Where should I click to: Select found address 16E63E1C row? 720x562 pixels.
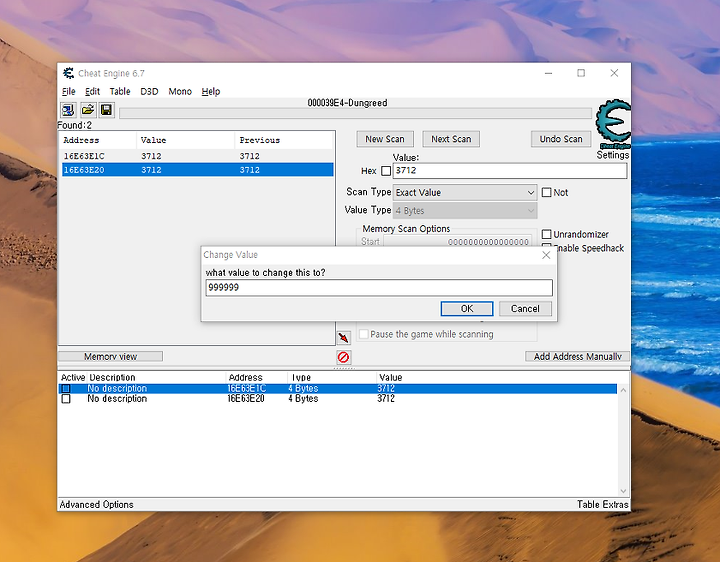[197, 156]
